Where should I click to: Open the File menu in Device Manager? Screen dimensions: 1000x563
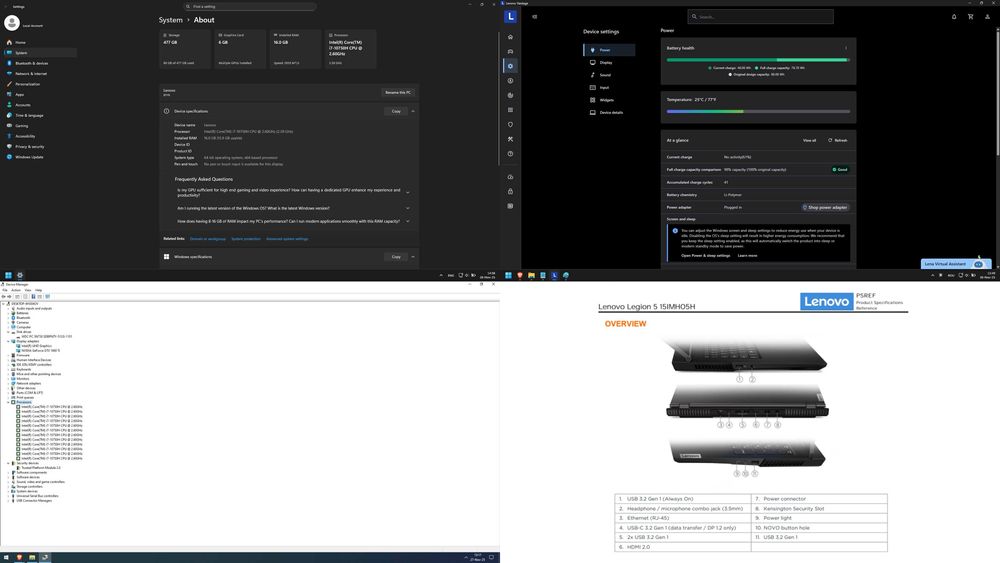pyautogui.click(x=5, y=290)
